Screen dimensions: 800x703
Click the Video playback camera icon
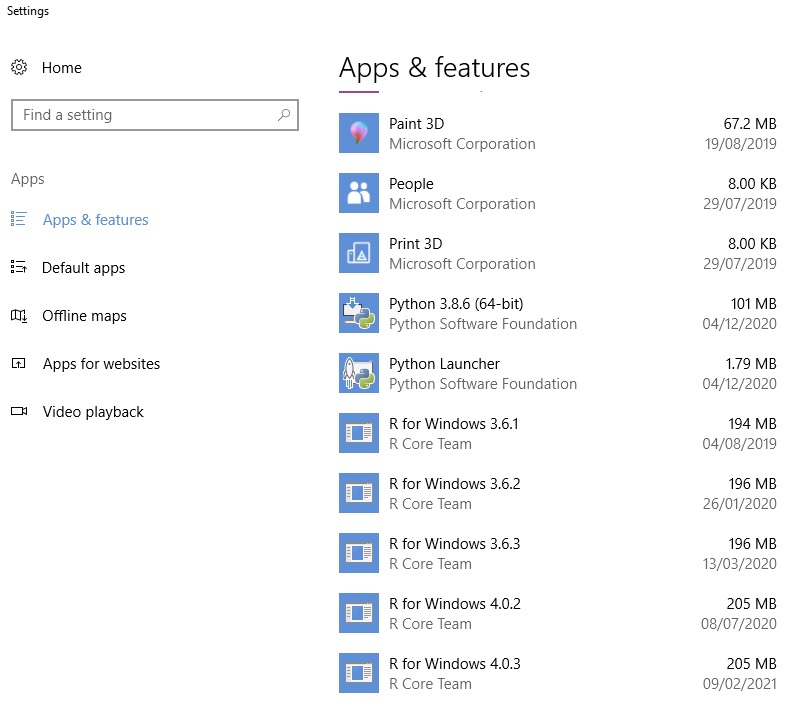19,411
